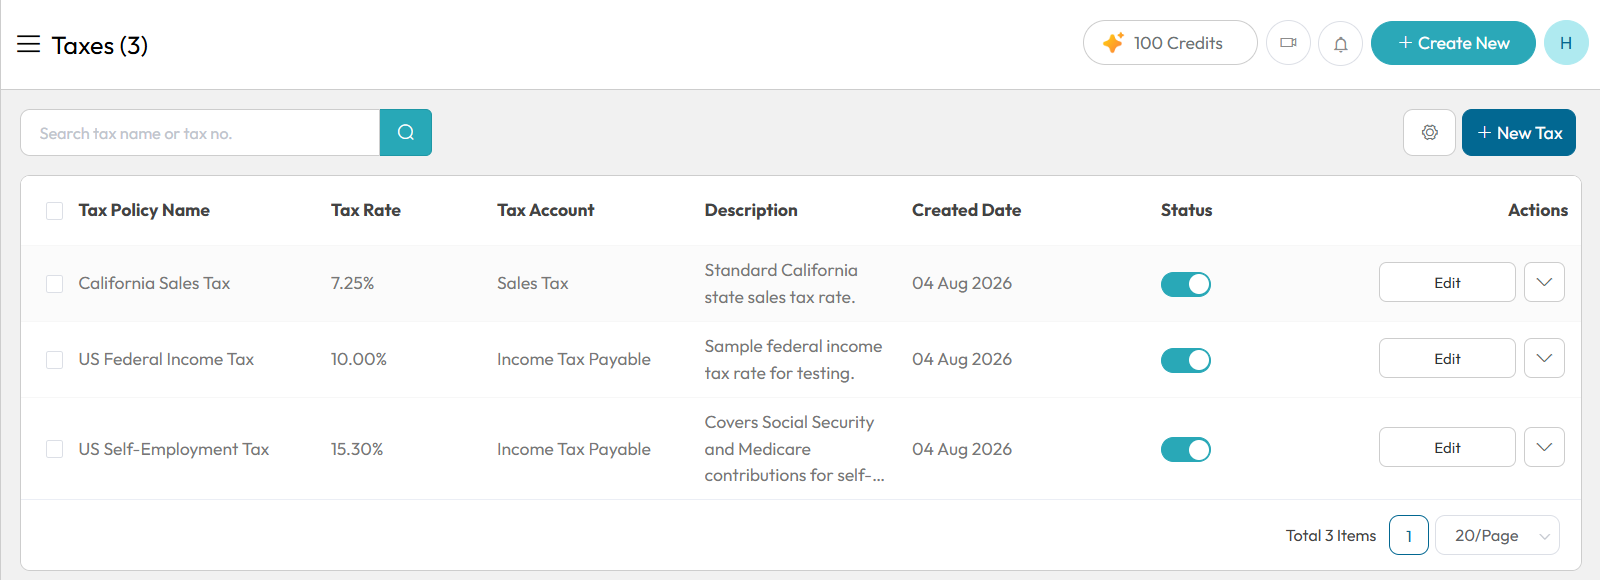Check the US Federal Income Tax row checkbox
Image resolution: width=1600 pixels, height=580 pixels.
click(x=55, y=359)
